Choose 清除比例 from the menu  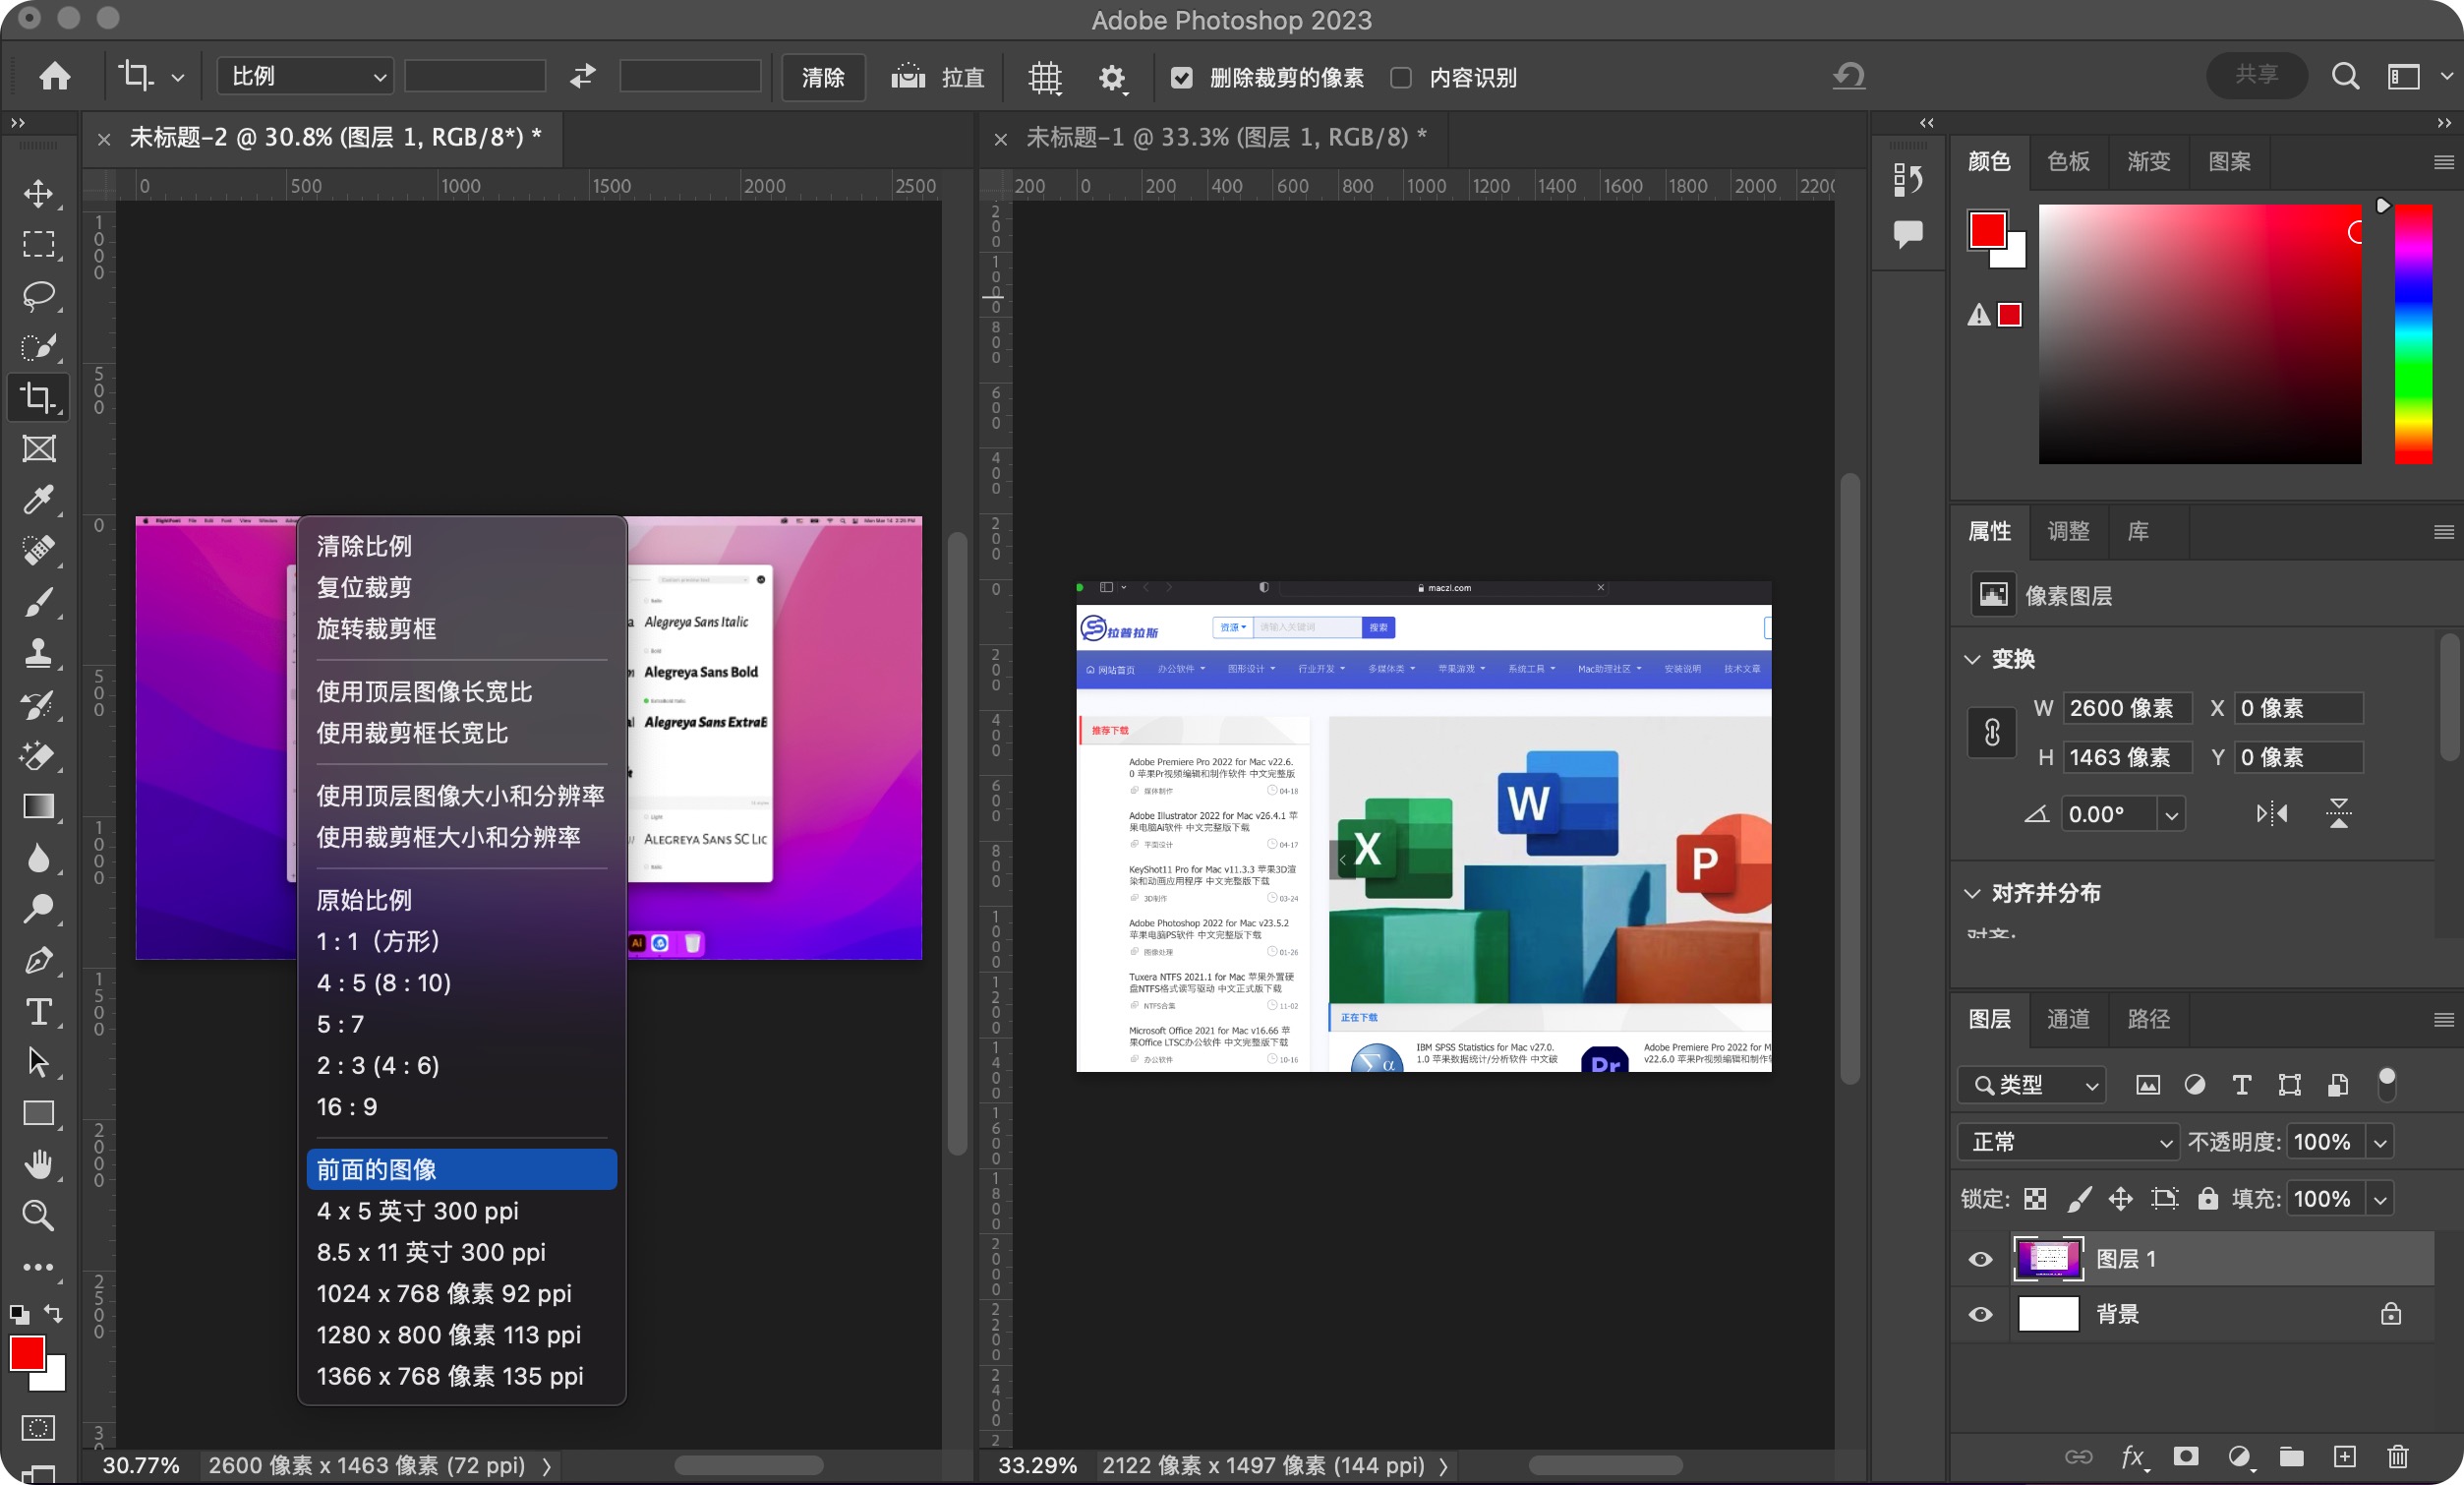tap(462, 546)
